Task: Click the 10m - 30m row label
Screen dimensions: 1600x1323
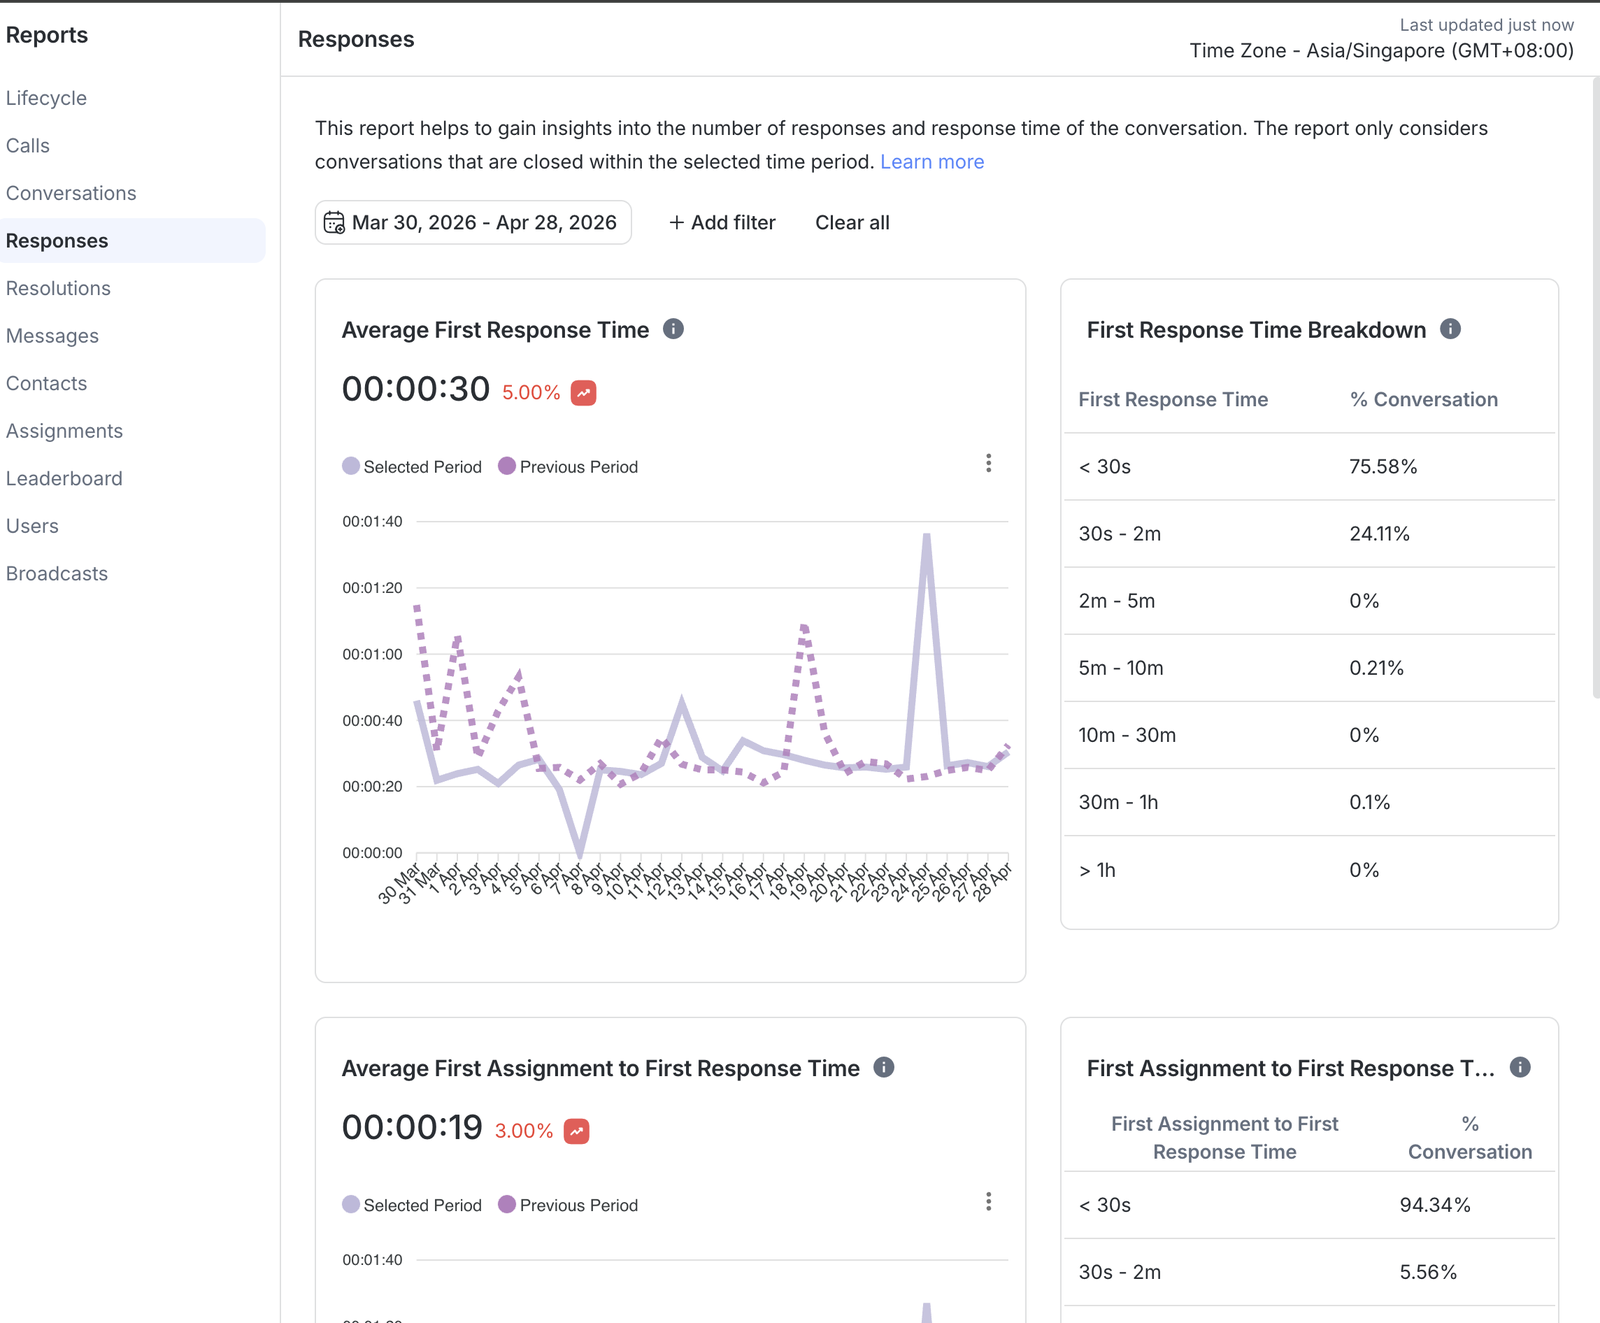Action: tap(1127, 735)
